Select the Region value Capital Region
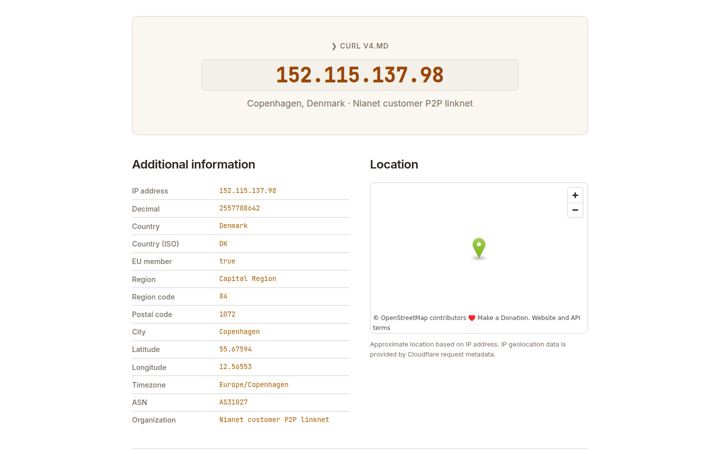720x450 pixels. click(248, 278)
